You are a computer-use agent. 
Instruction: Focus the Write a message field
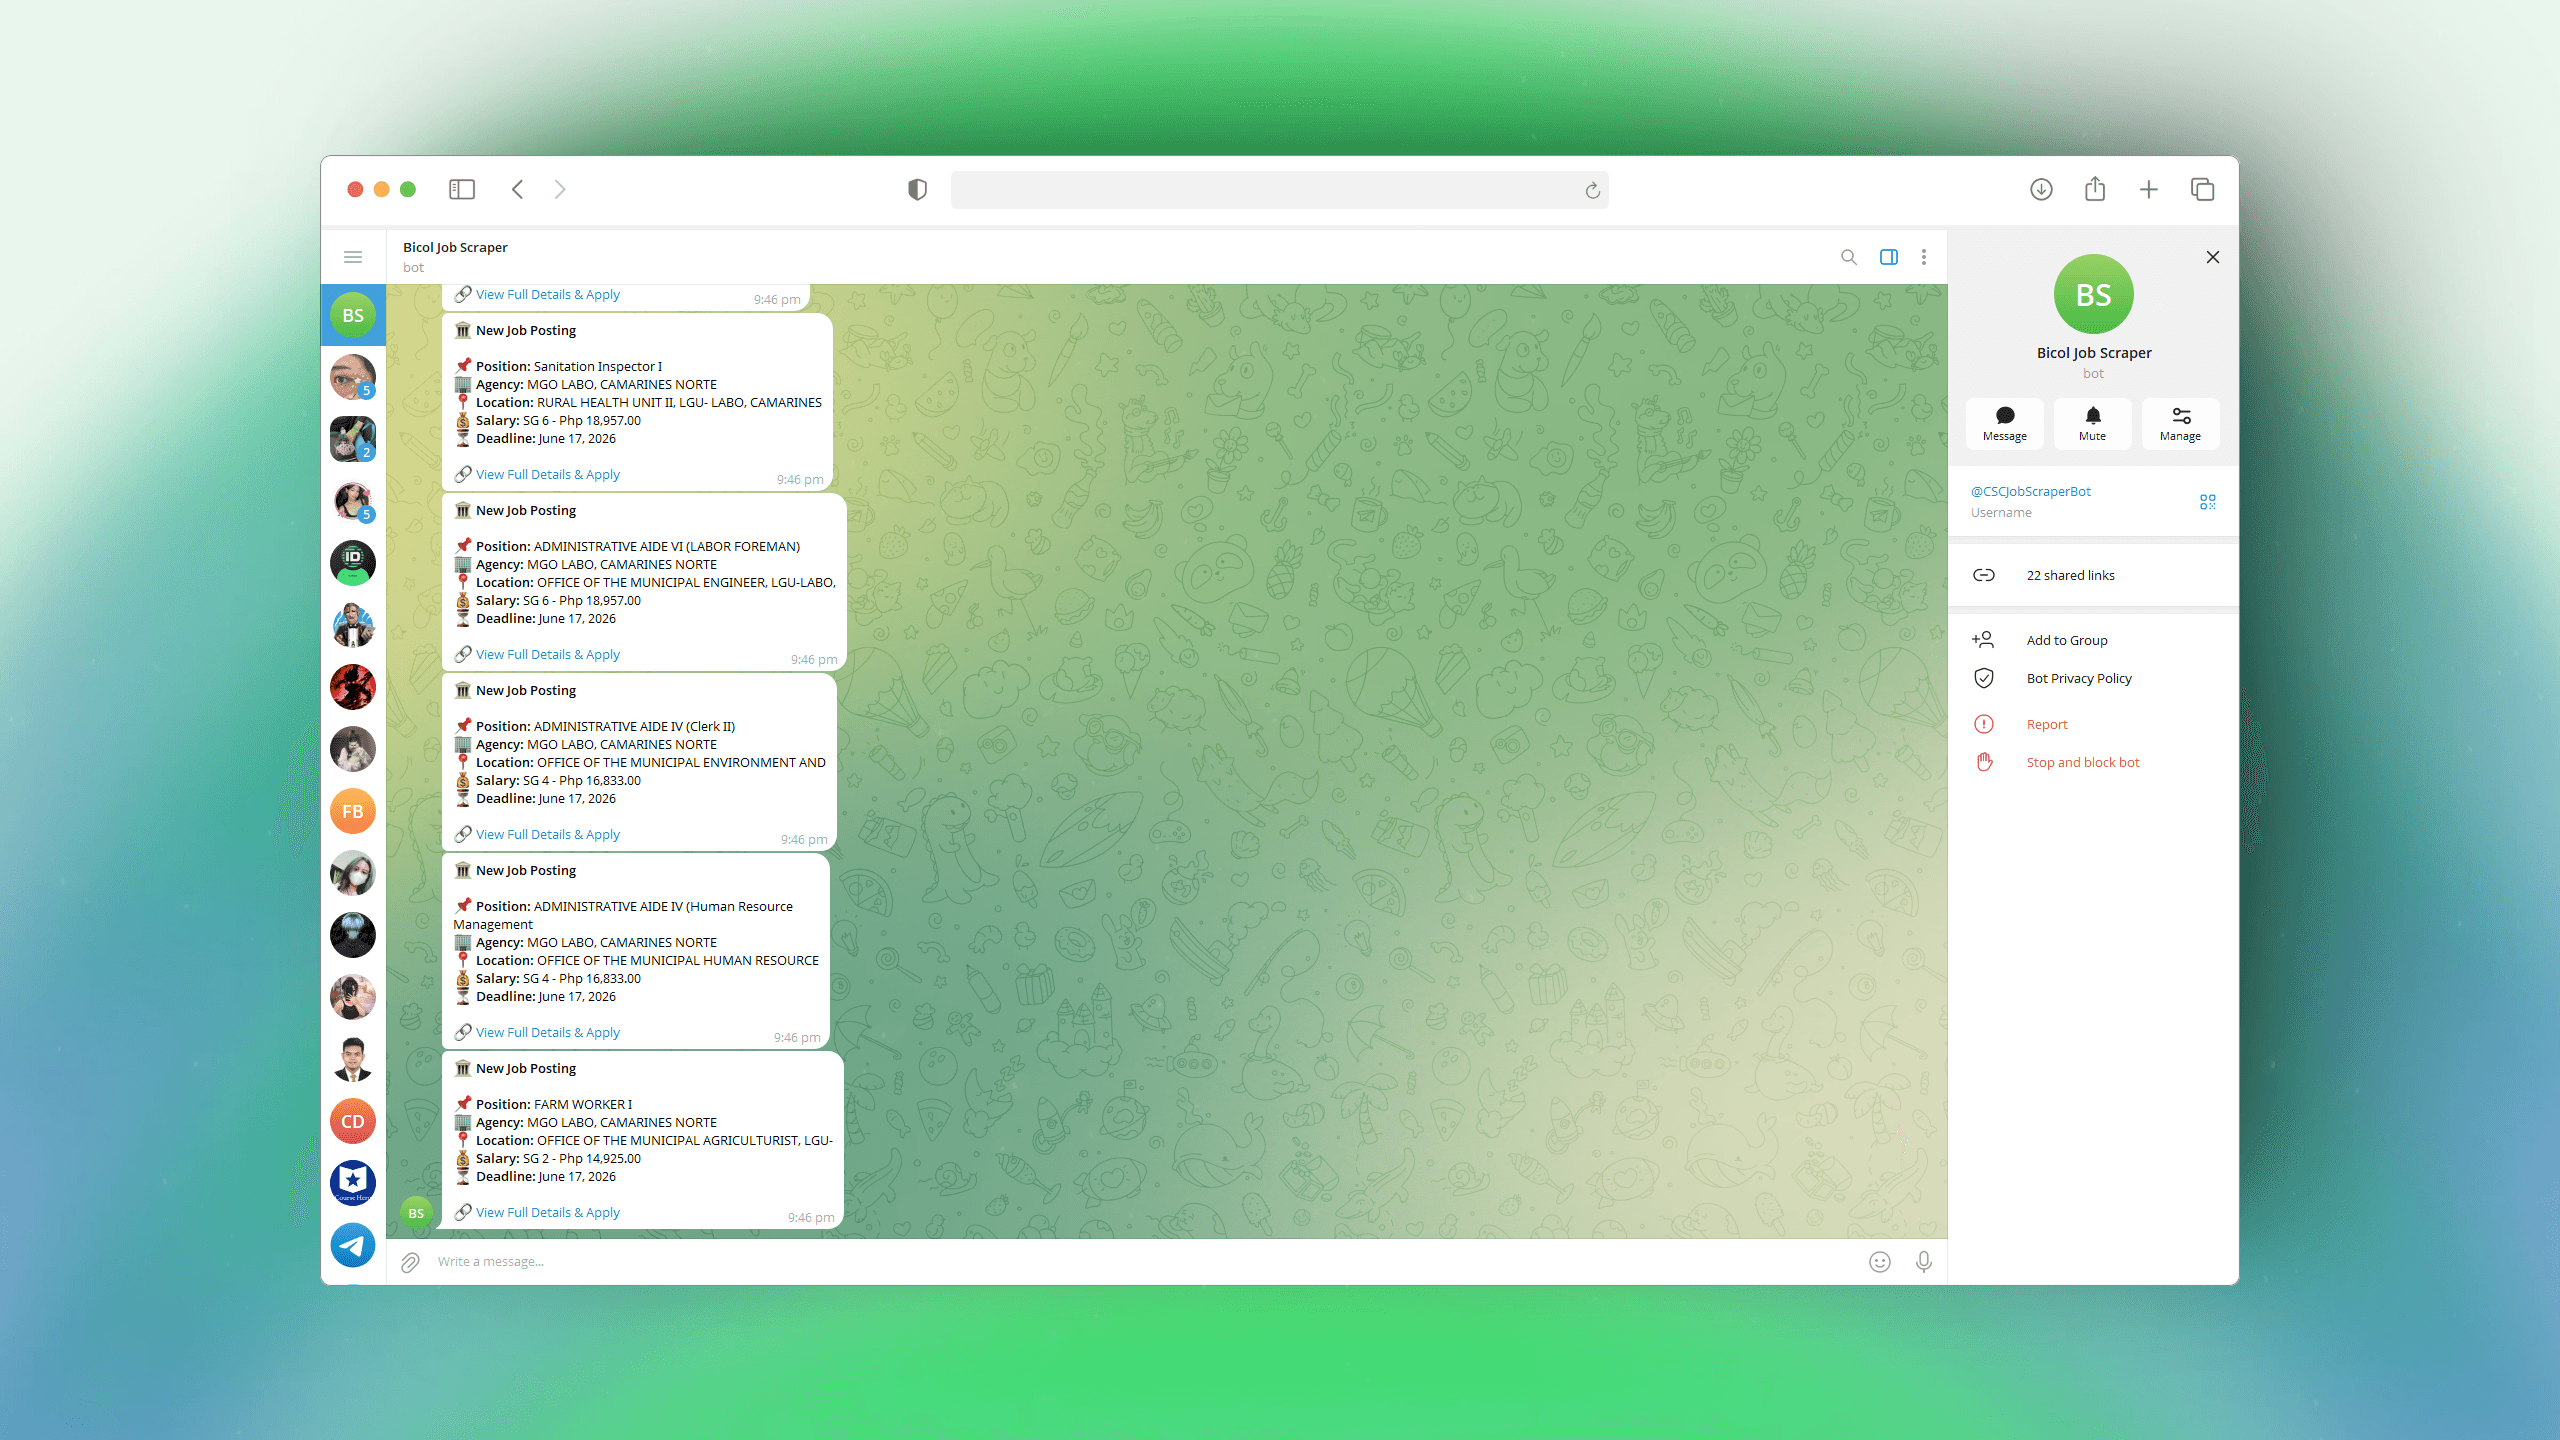click(x=1145, y=1262)
